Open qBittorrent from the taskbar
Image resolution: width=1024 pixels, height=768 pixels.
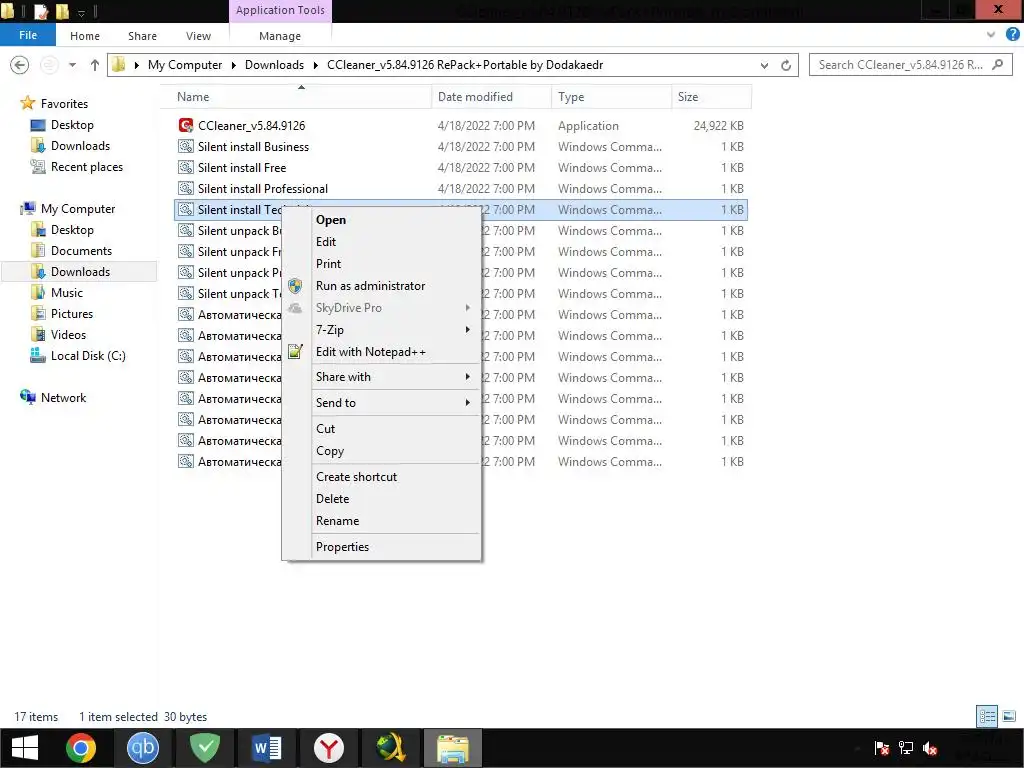coord(143,748)
